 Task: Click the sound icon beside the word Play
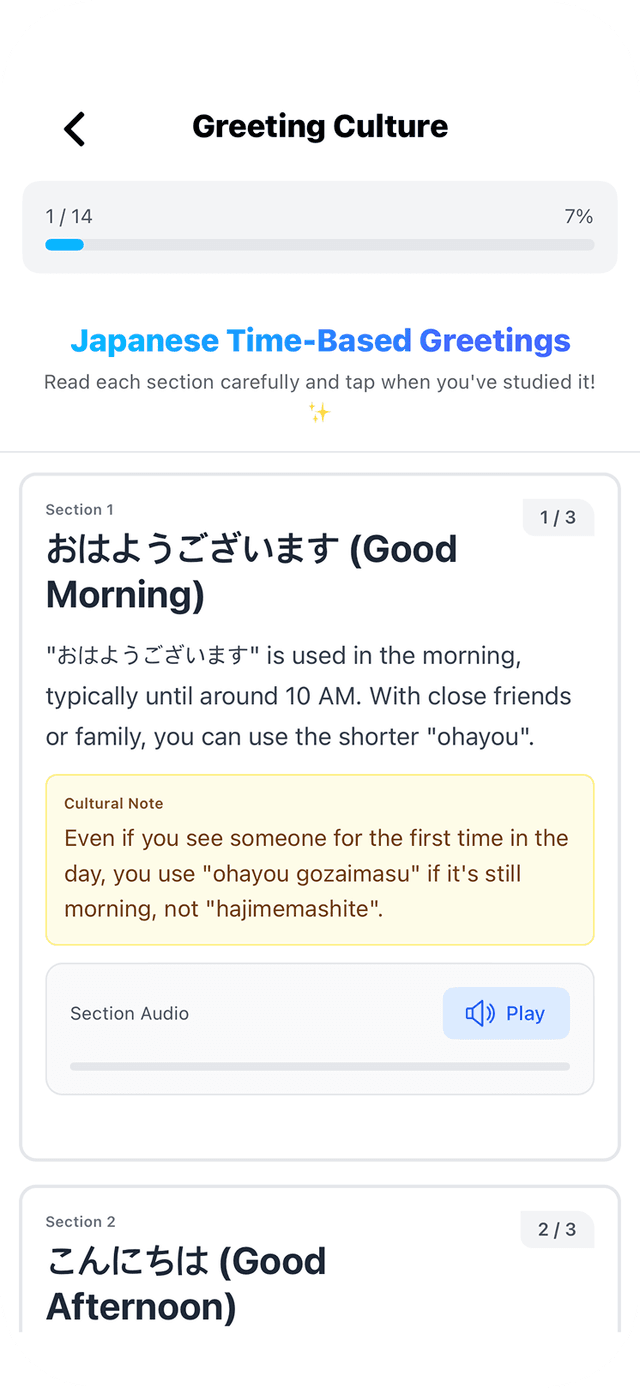483,1013
